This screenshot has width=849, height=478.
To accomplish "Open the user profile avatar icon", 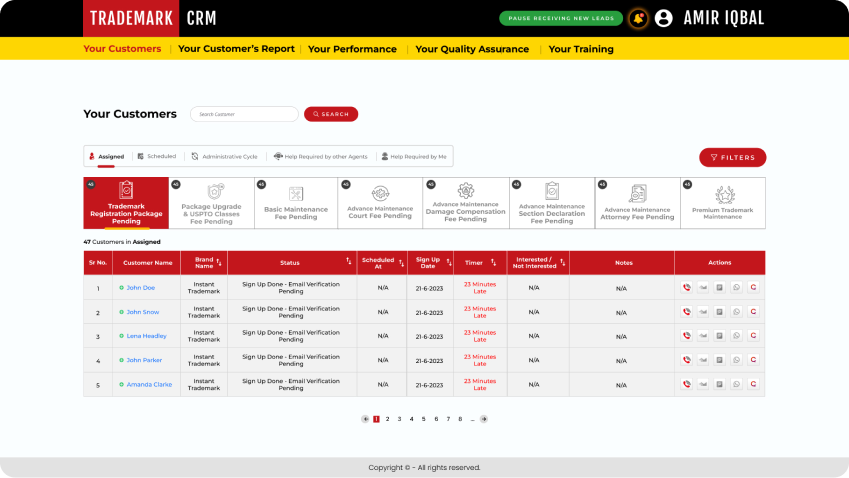I will [x=663, y=18].
